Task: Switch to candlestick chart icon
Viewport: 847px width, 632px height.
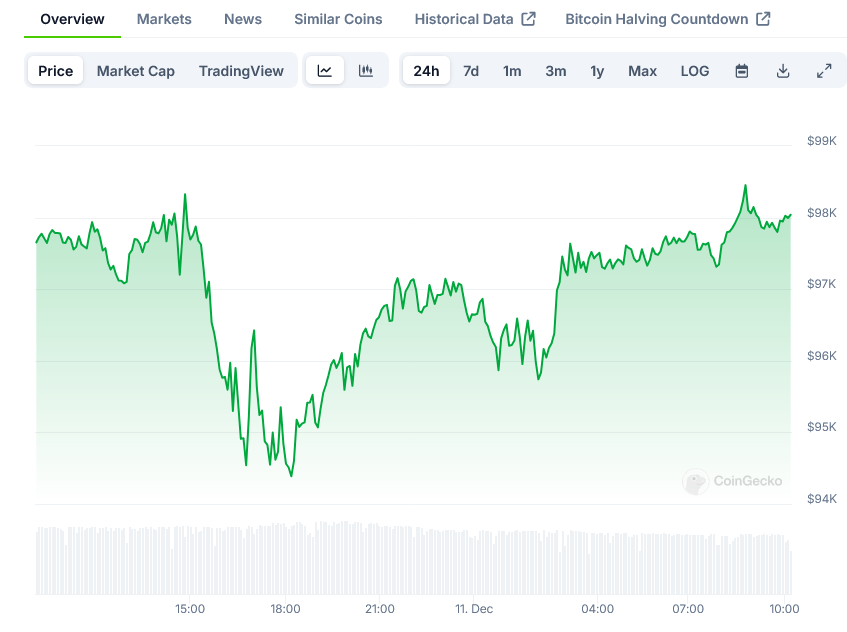Action: coord(366,71)
